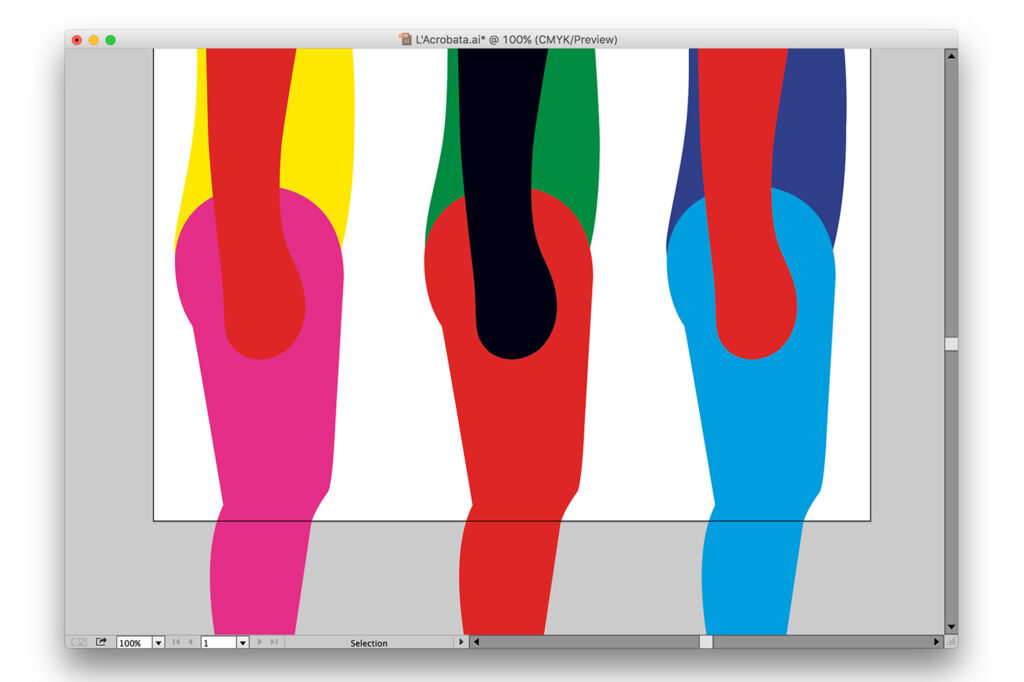Click the artboard number field showing 1
The height and width of the screenshot is (682, 1024).
click(218, 643)
